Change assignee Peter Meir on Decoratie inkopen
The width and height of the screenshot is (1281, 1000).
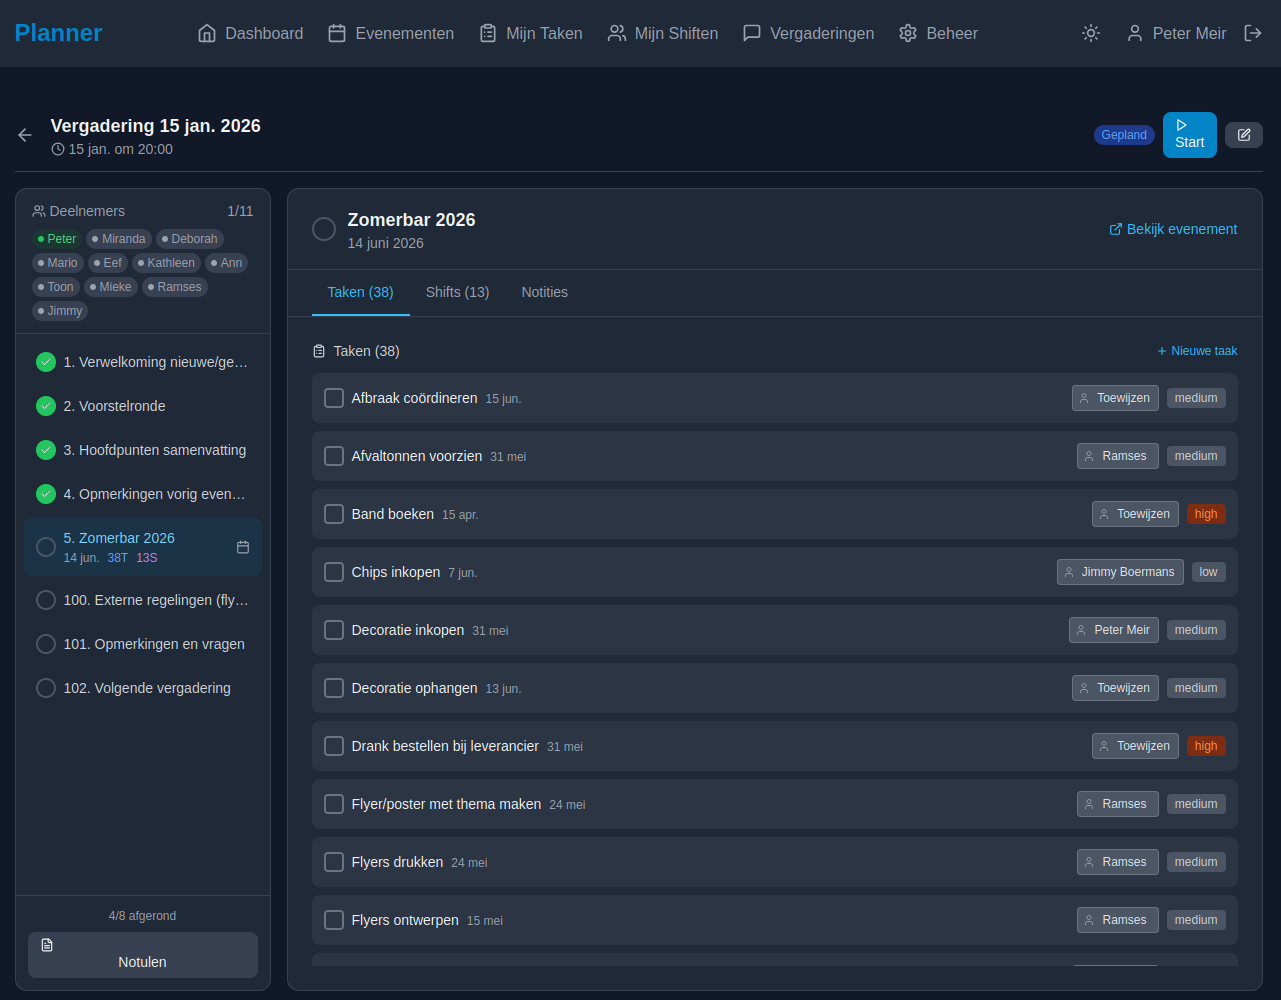tap(1114, 630)
